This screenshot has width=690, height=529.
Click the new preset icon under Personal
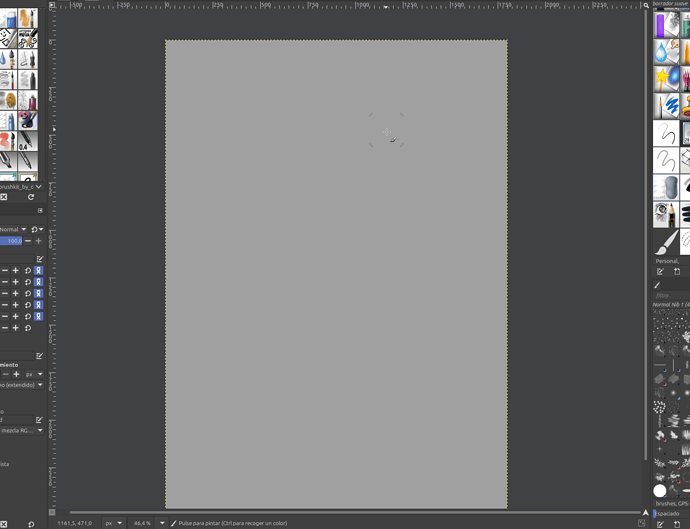(677, 272)
